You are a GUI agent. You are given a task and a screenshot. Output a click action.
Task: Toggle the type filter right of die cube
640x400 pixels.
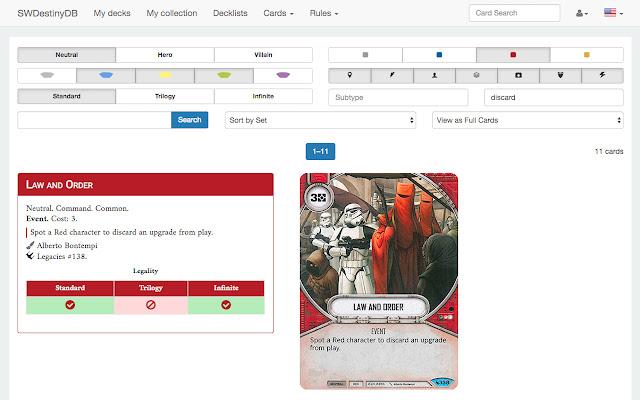(x=518, y=76)
